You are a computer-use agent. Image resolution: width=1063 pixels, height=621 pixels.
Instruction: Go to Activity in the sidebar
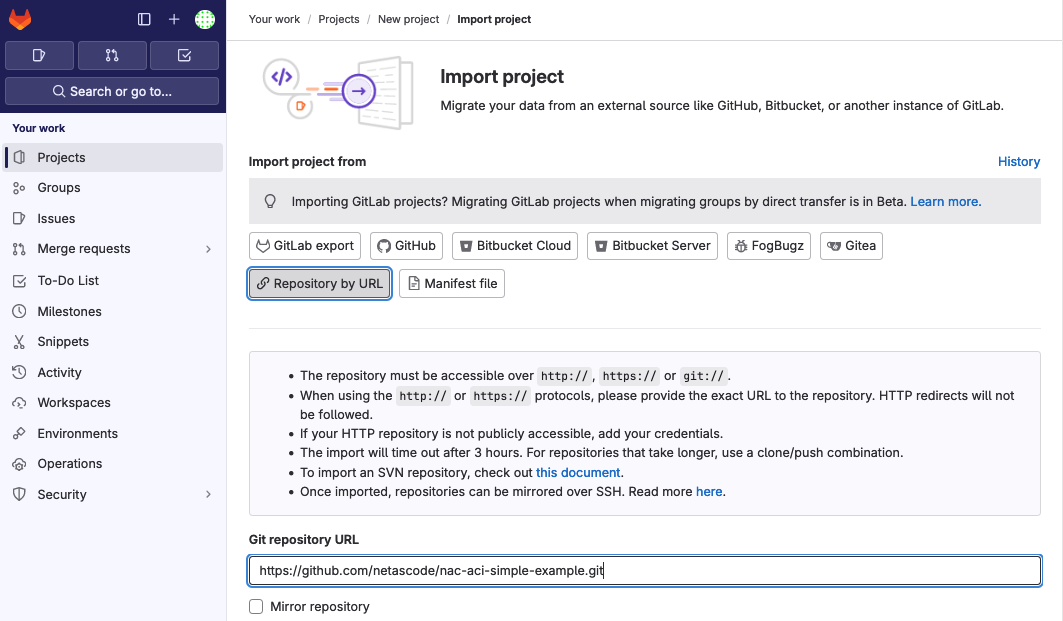113,372
